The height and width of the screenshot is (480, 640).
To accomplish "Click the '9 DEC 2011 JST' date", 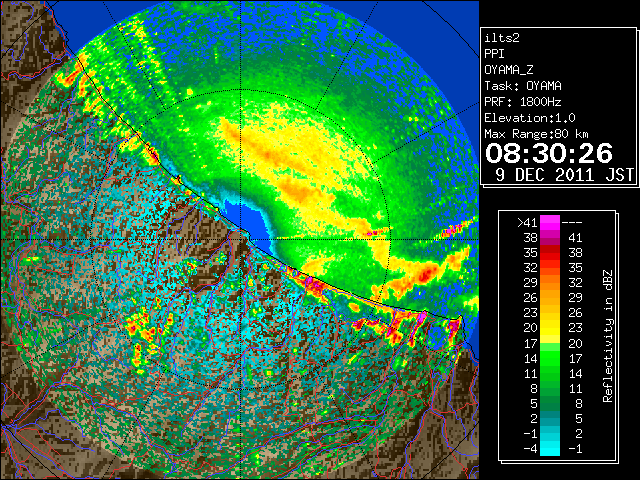I will click(x=564, y=175).
